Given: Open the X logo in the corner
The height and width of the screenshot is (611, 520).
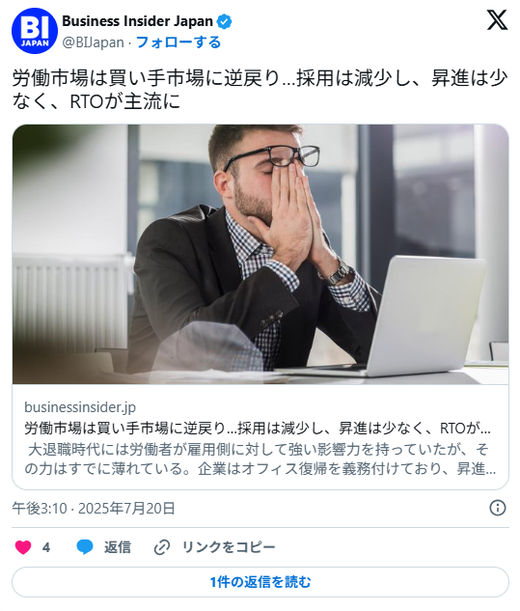Looking at the screenshot, I should point(497,20).
